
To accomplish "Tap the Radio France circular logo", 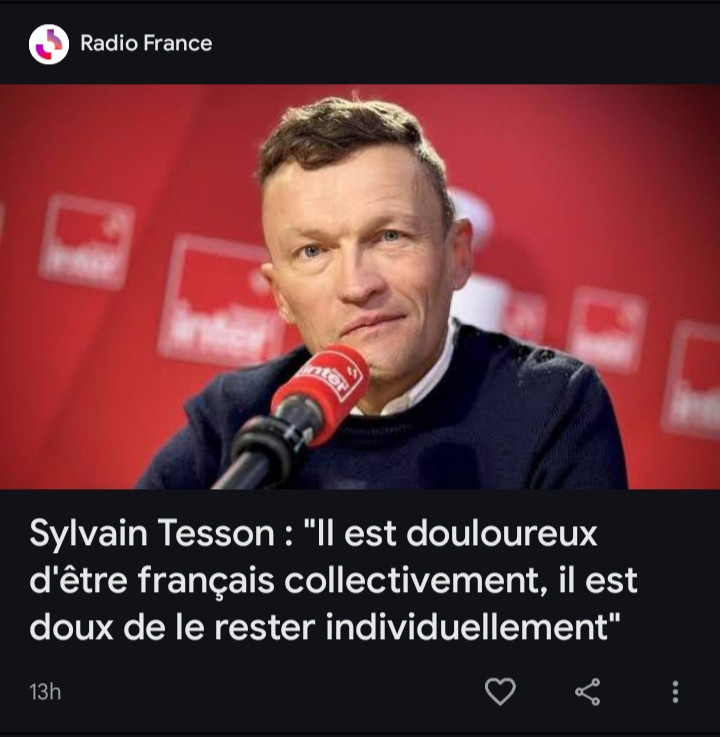I will [x=49, y=44].
